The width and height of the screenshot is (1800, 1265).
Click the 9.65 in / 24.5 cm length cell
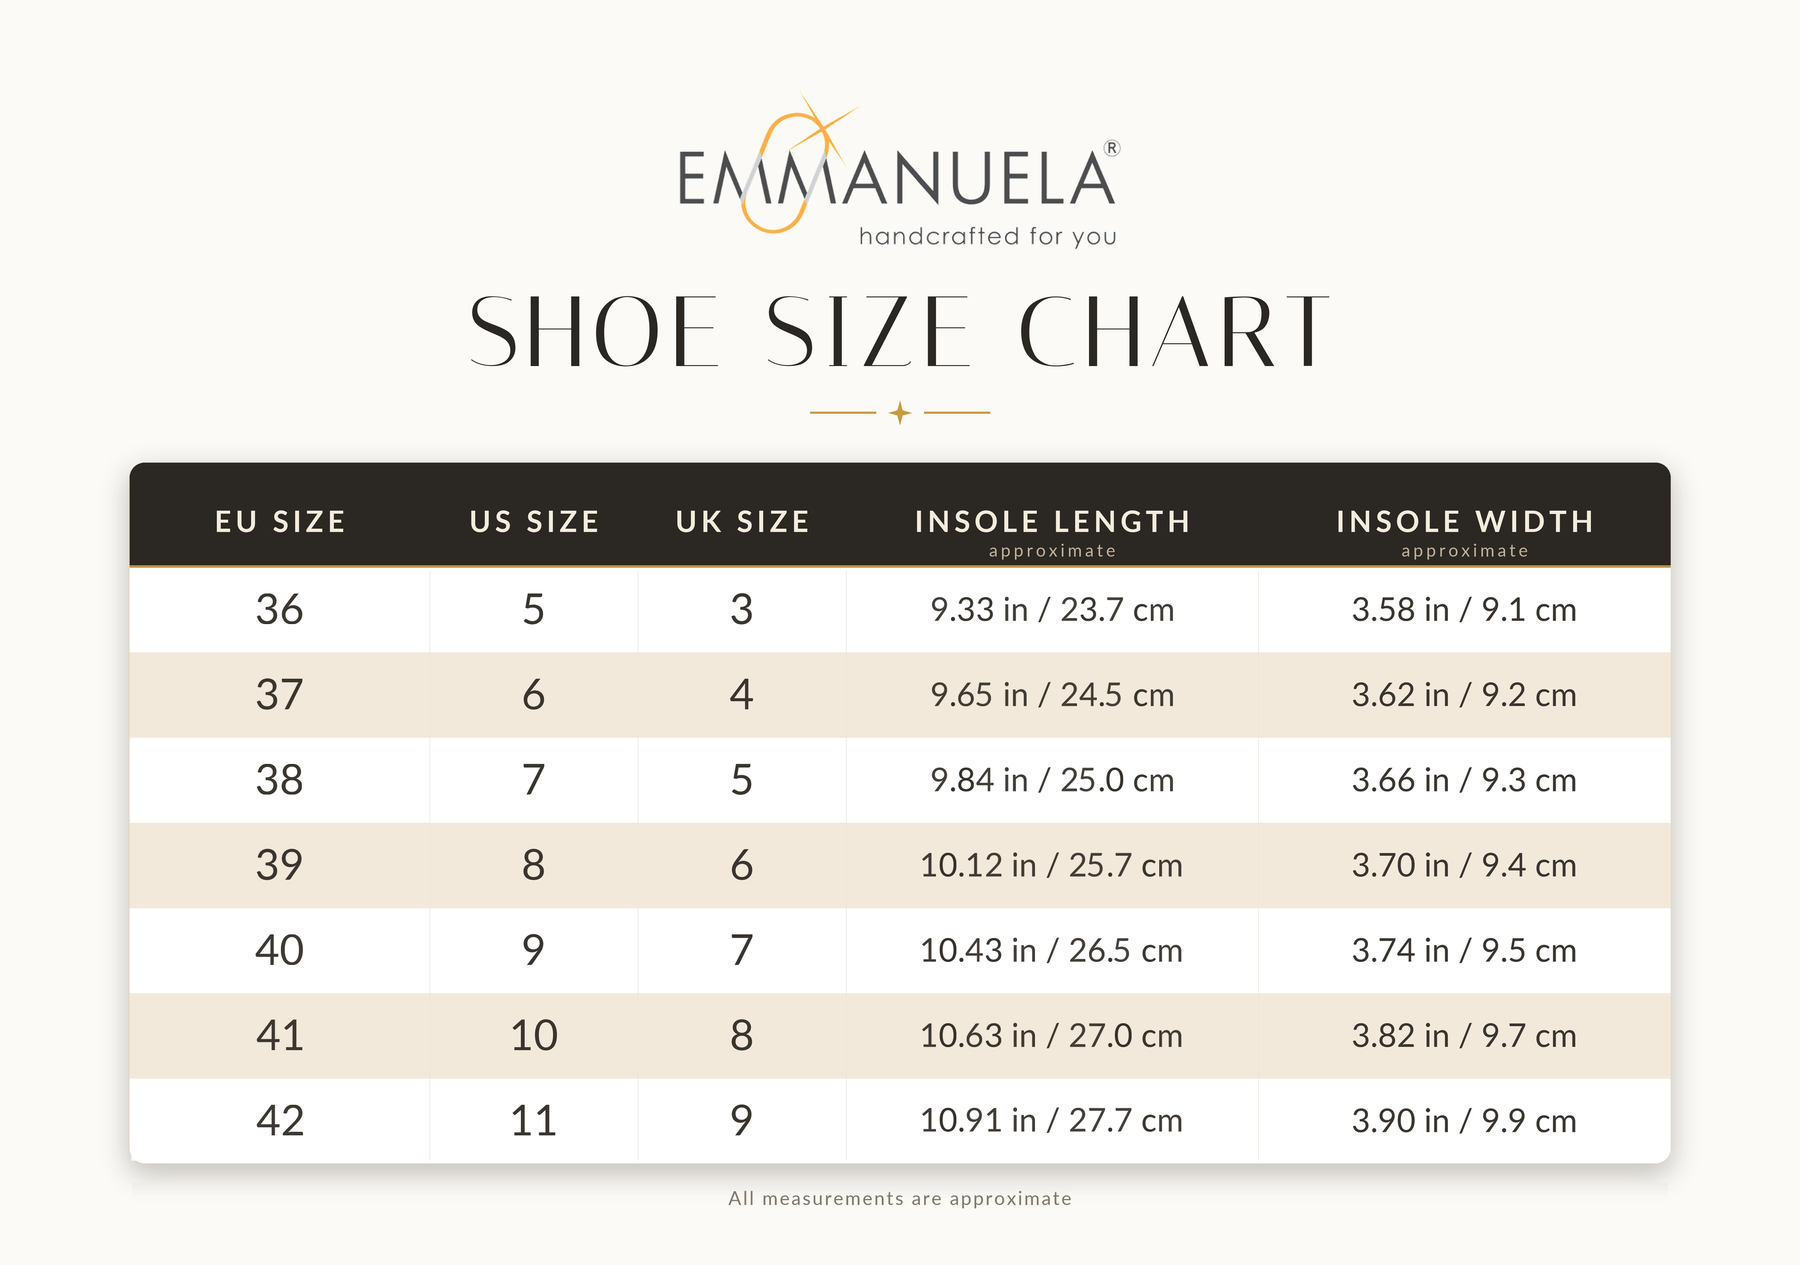click(x=1052, y=695)
